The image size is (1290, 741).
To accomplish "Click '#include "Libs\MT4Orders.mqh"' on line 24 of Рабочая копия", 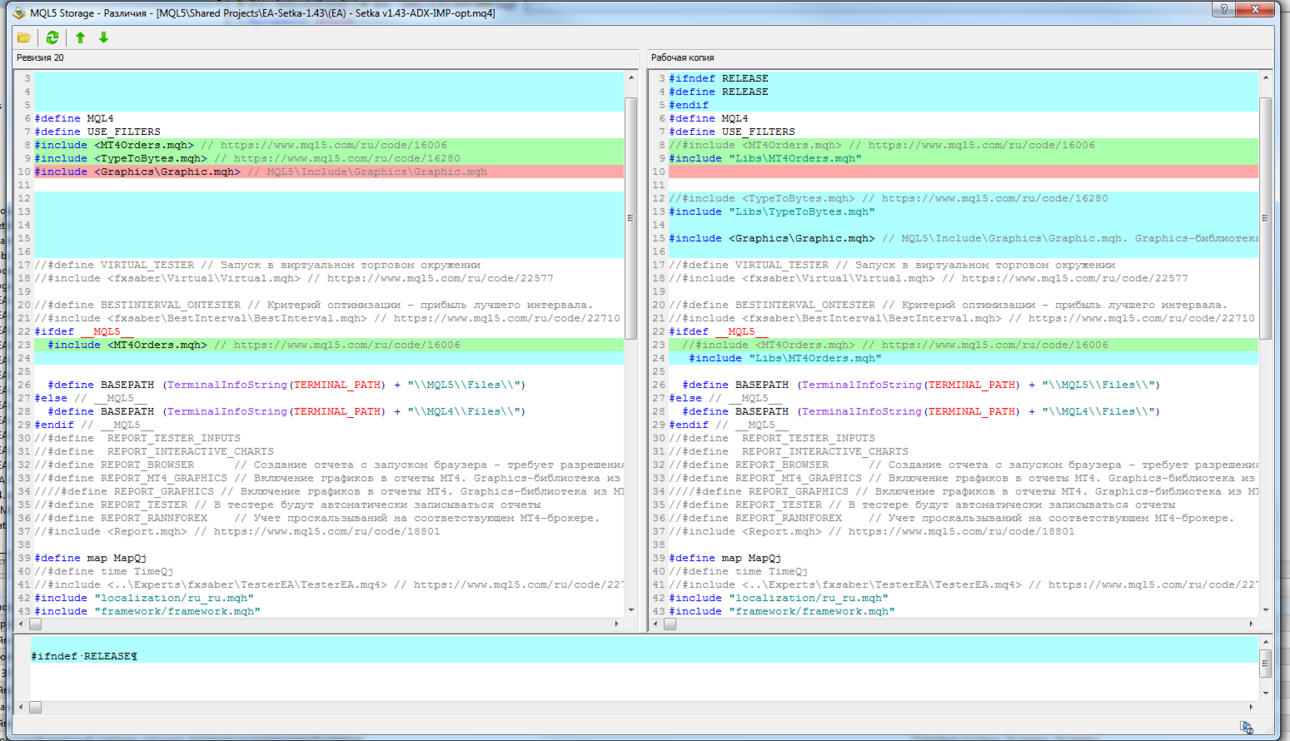I will tap(785, 358).
